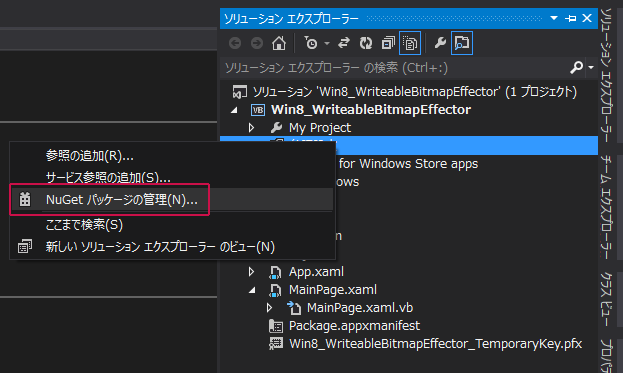Click the VB project icon
The height and width of the screenshot is (373, 623).
pyautogui.click(x=258, y=110)
